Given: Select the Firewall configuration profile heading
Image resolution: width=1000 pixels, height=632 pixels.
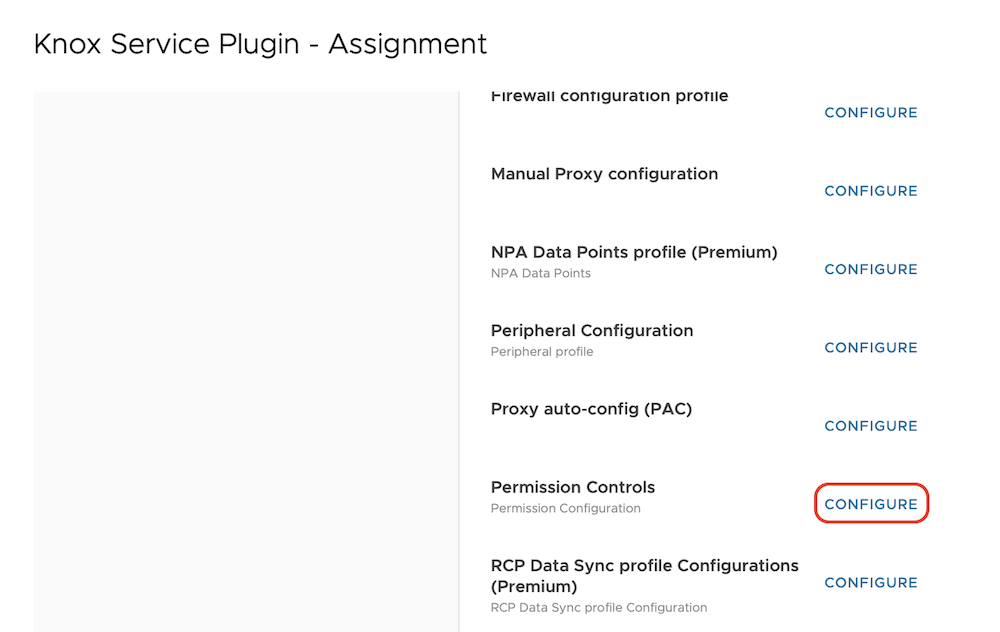Looking at the screenshot, I should click(609, 97).
